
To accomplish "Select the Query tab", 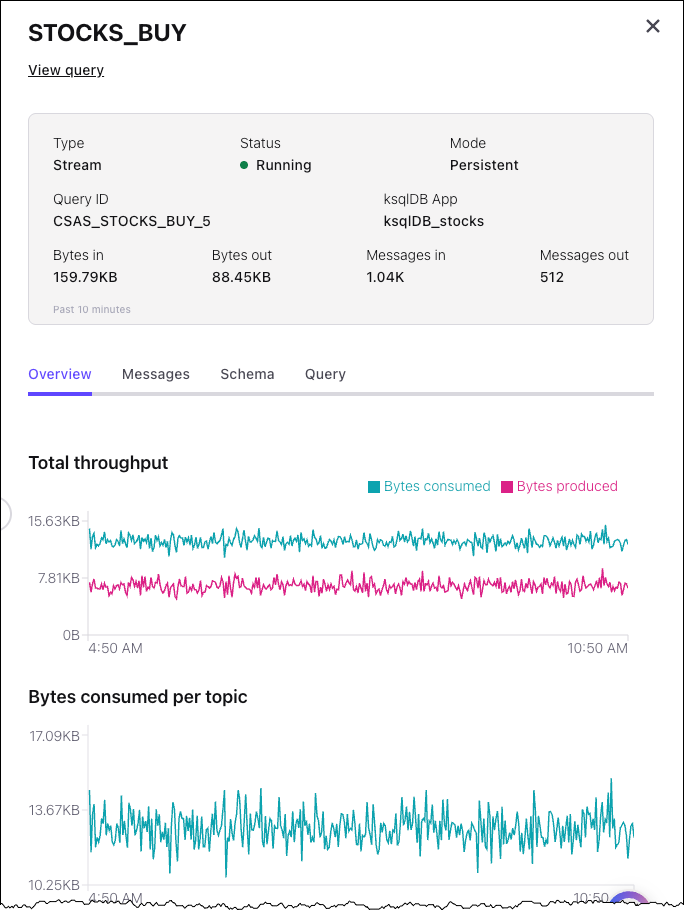I will tap(325, 374).
